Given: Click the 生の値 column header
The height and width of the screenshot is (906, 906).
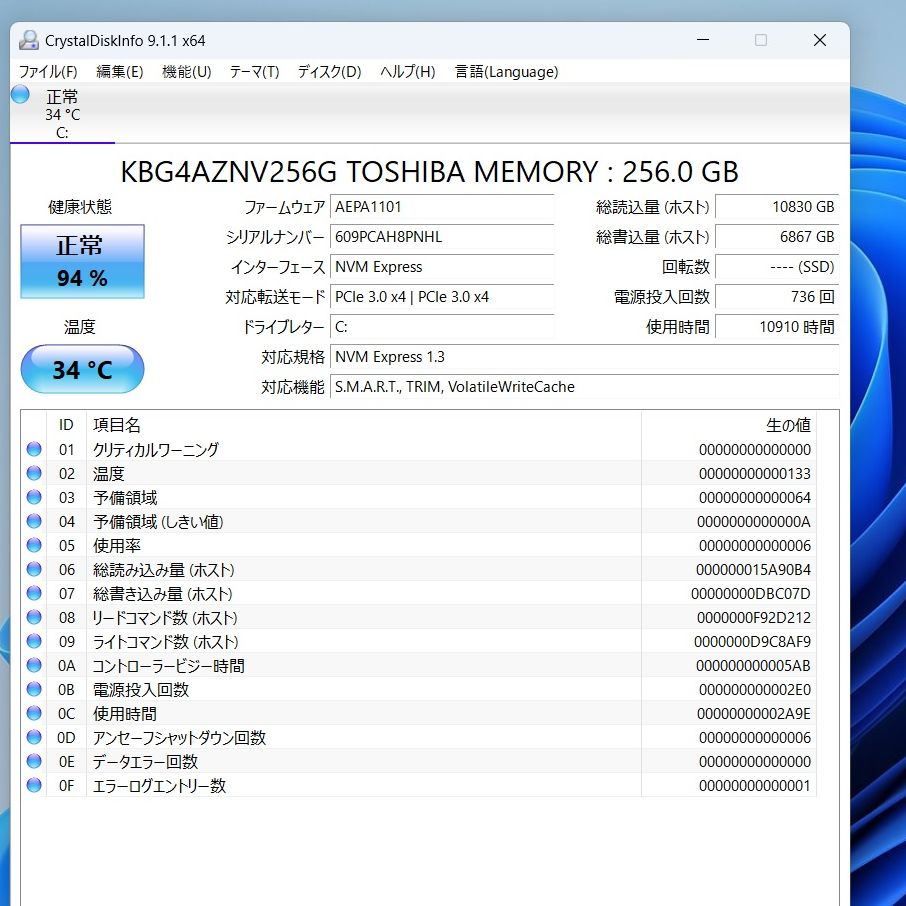Looking at the screenshot, I should [729, 425].
